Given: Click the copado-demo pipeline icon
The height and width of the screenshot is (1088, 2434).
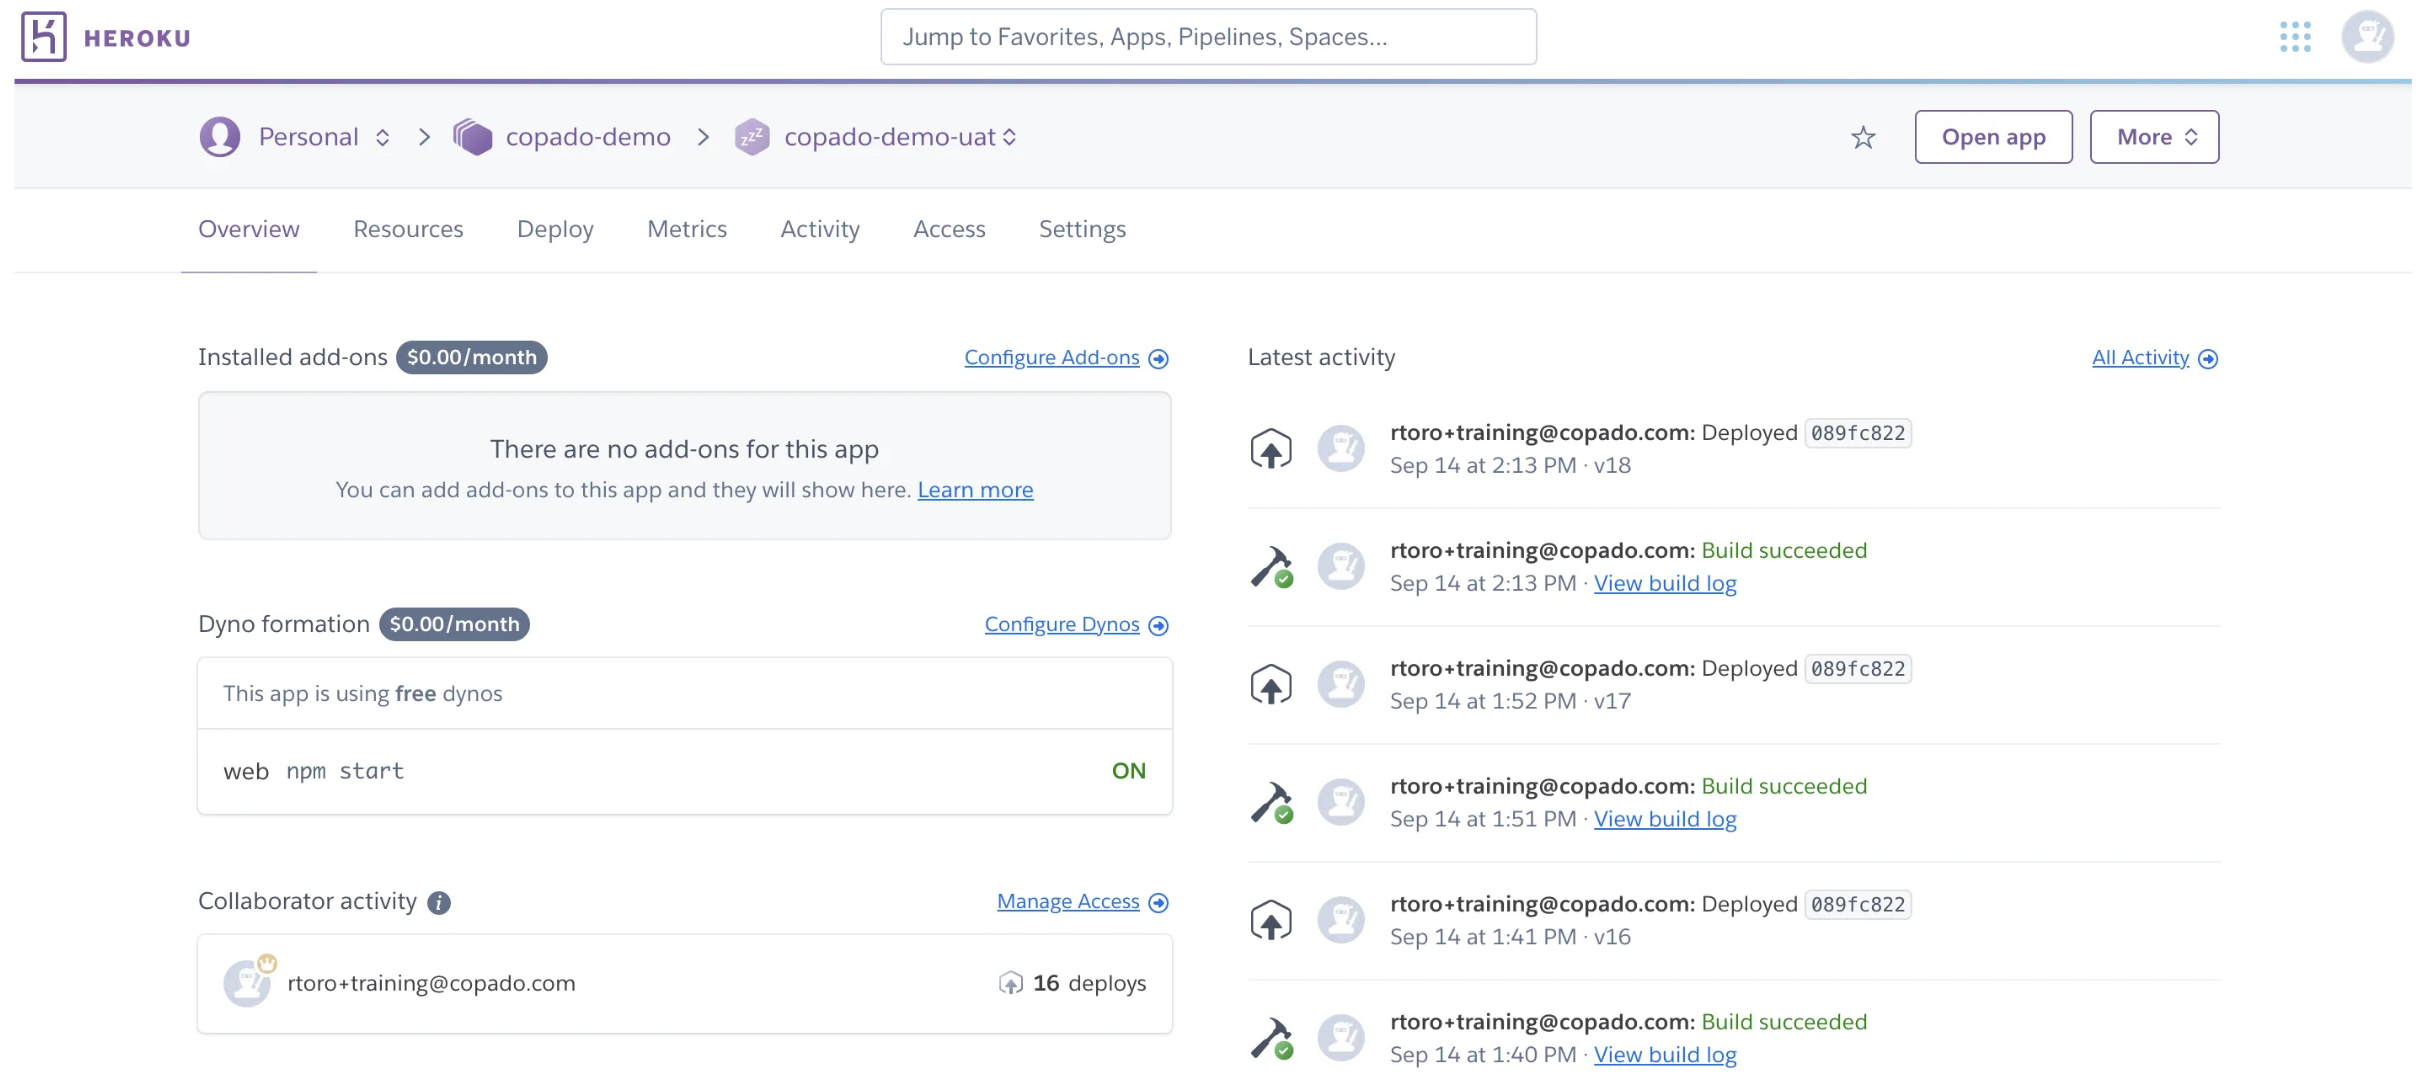Looking at the screenshot, I should [x=473, y=136].
